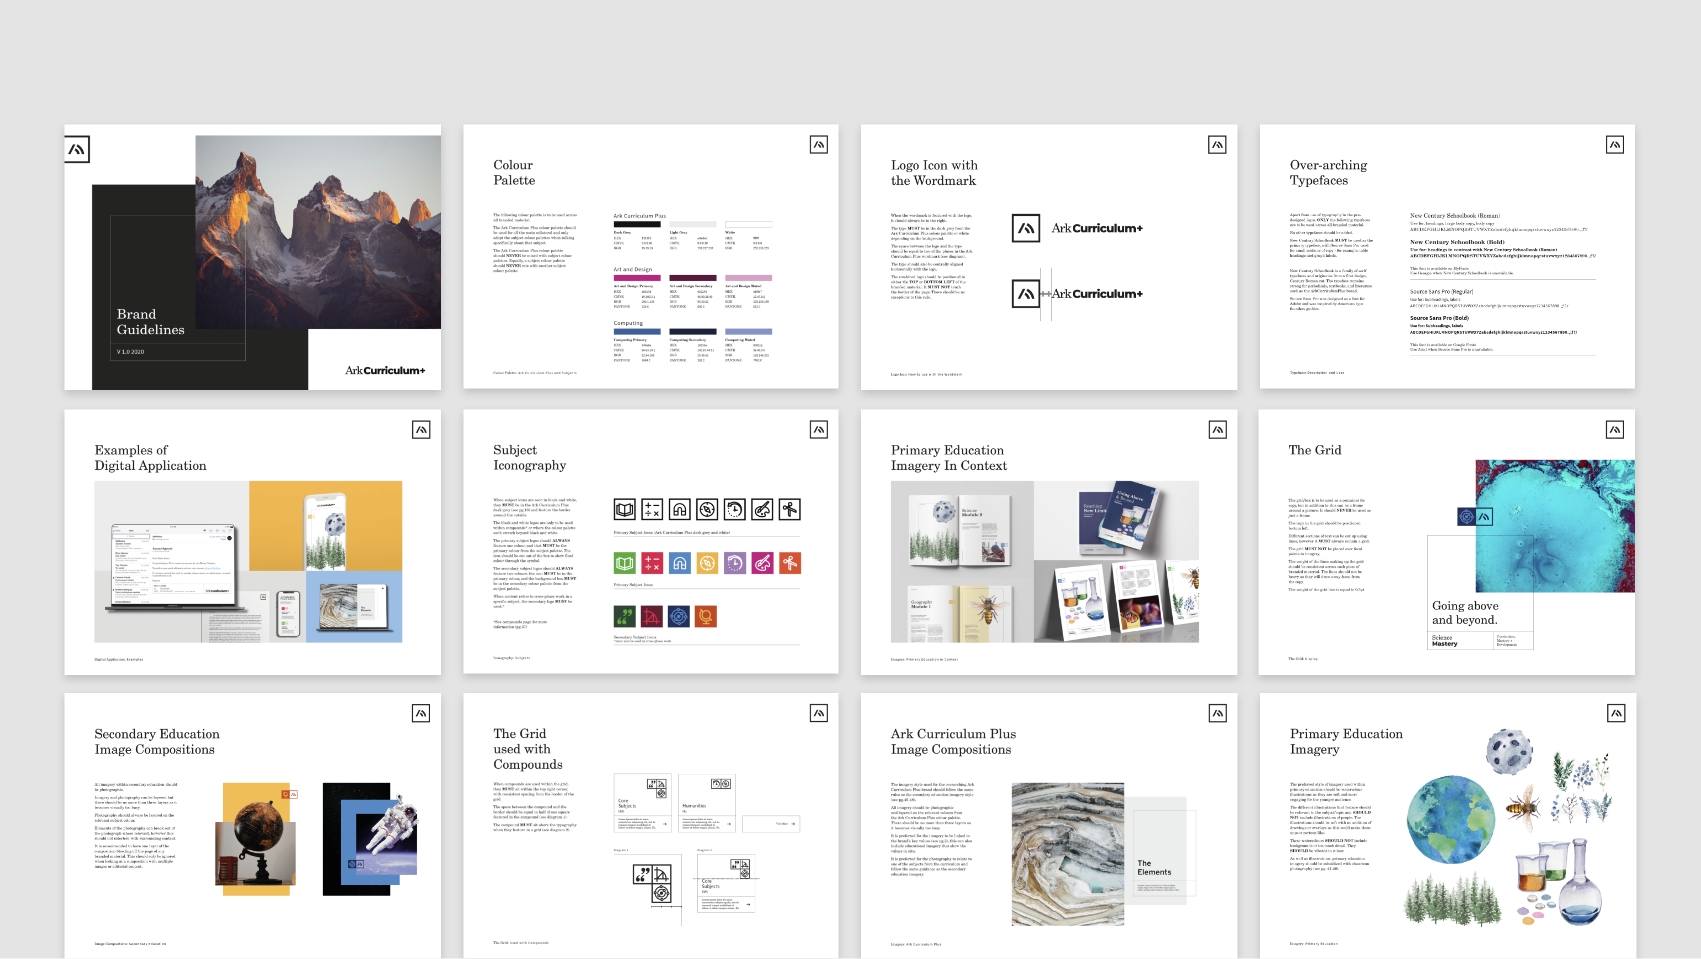Select the green open book subject icon
1701x959 pixels.
click(x=624, y=564)
